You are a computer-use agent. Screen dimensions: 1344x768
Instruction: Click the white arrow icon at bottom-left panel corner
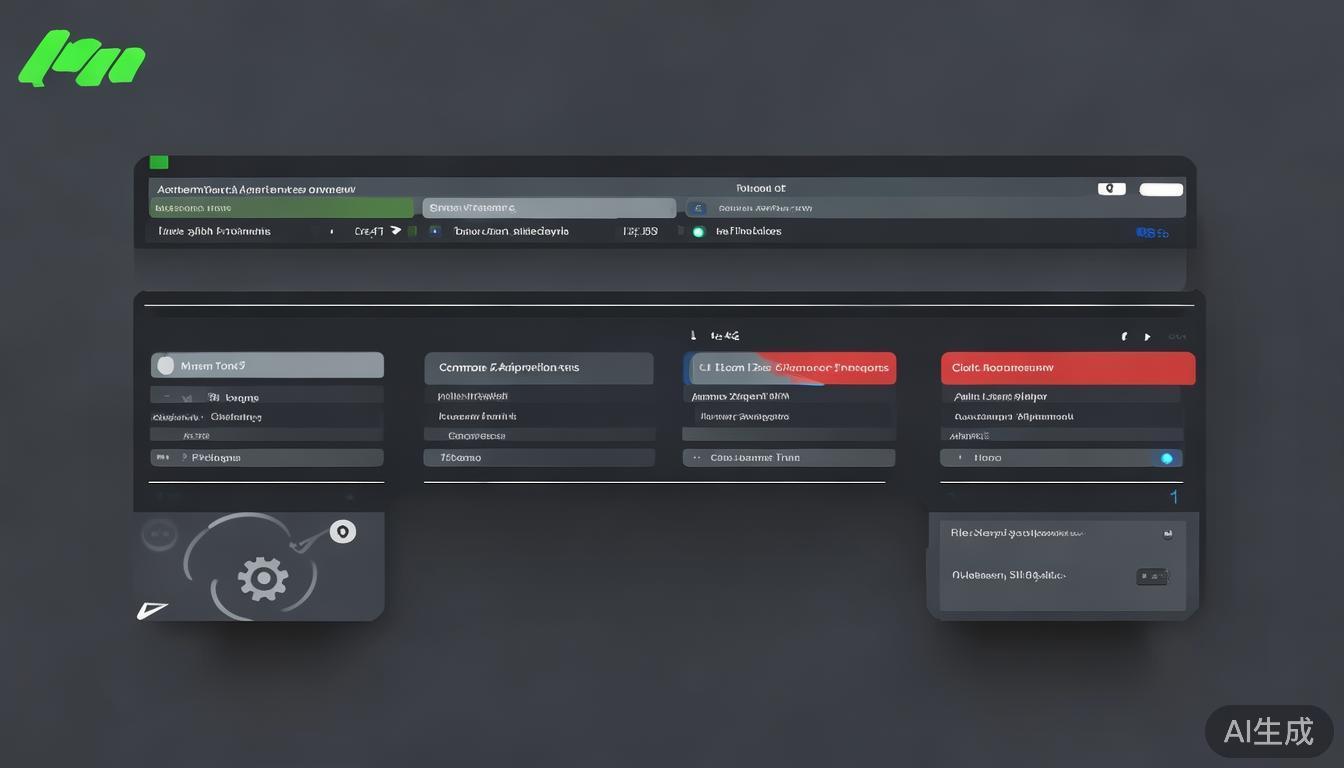coord(151,610)
